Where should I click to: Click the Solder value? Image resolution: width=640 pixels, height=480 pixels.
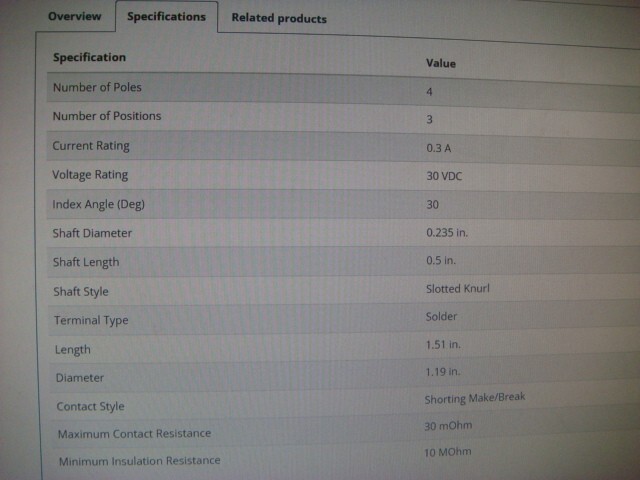pyautogui.click(x=441, y=317)
